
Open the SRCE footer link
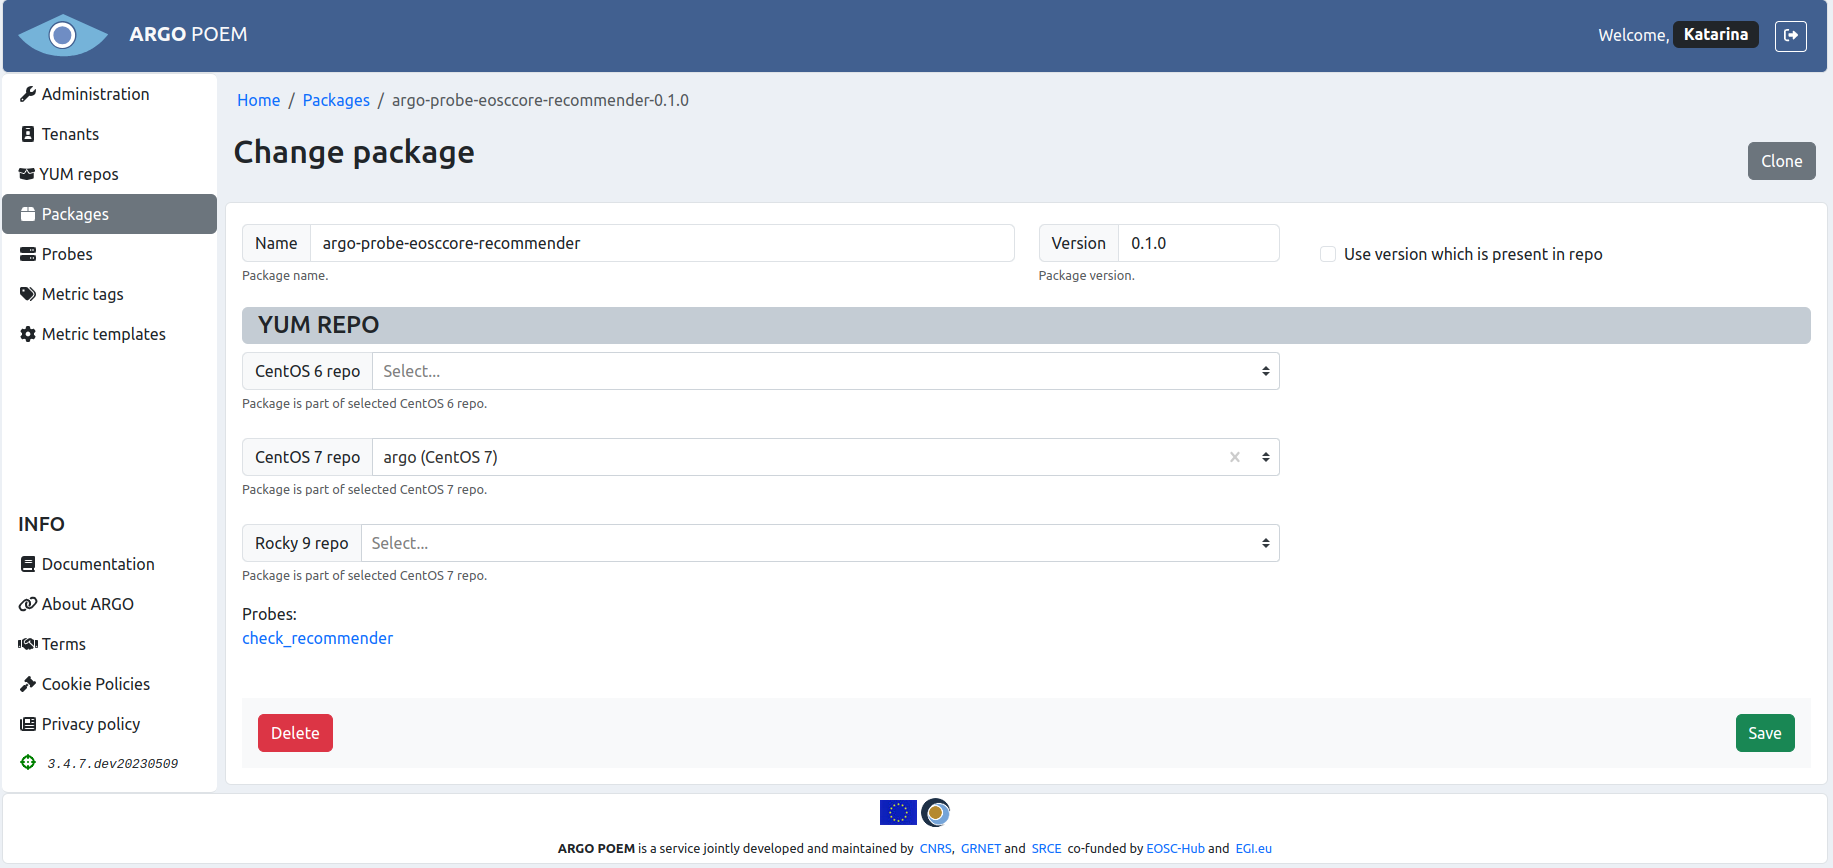[x=1046, y=848]
